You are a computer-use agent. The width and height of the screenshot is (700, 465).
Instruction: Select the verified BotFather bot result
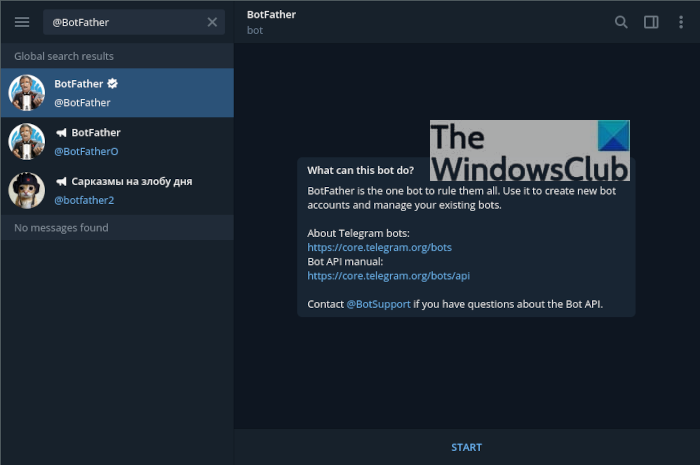pos(117,93)
